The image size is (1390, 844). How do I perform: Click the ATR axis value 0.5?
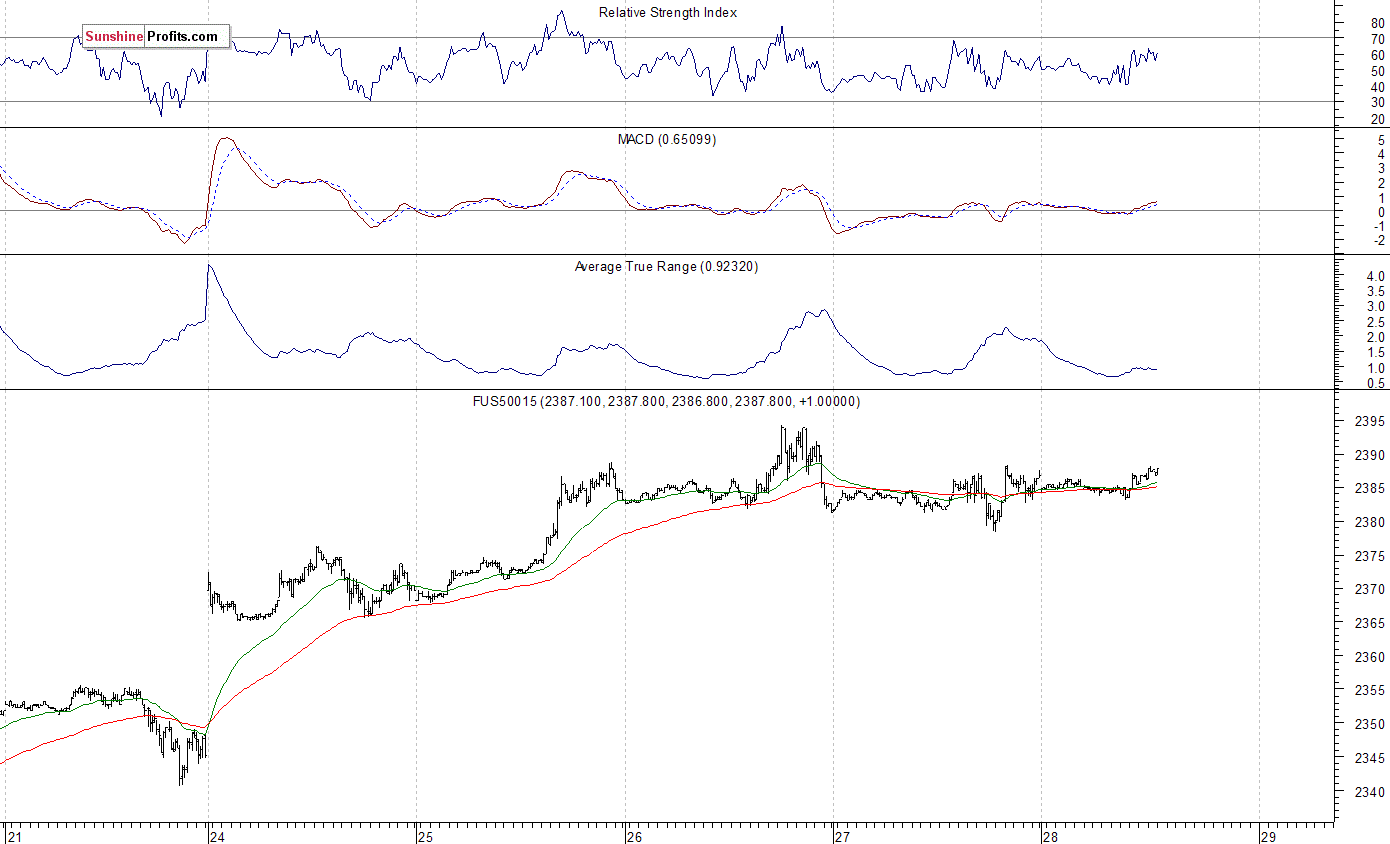tap(1375, 384)
